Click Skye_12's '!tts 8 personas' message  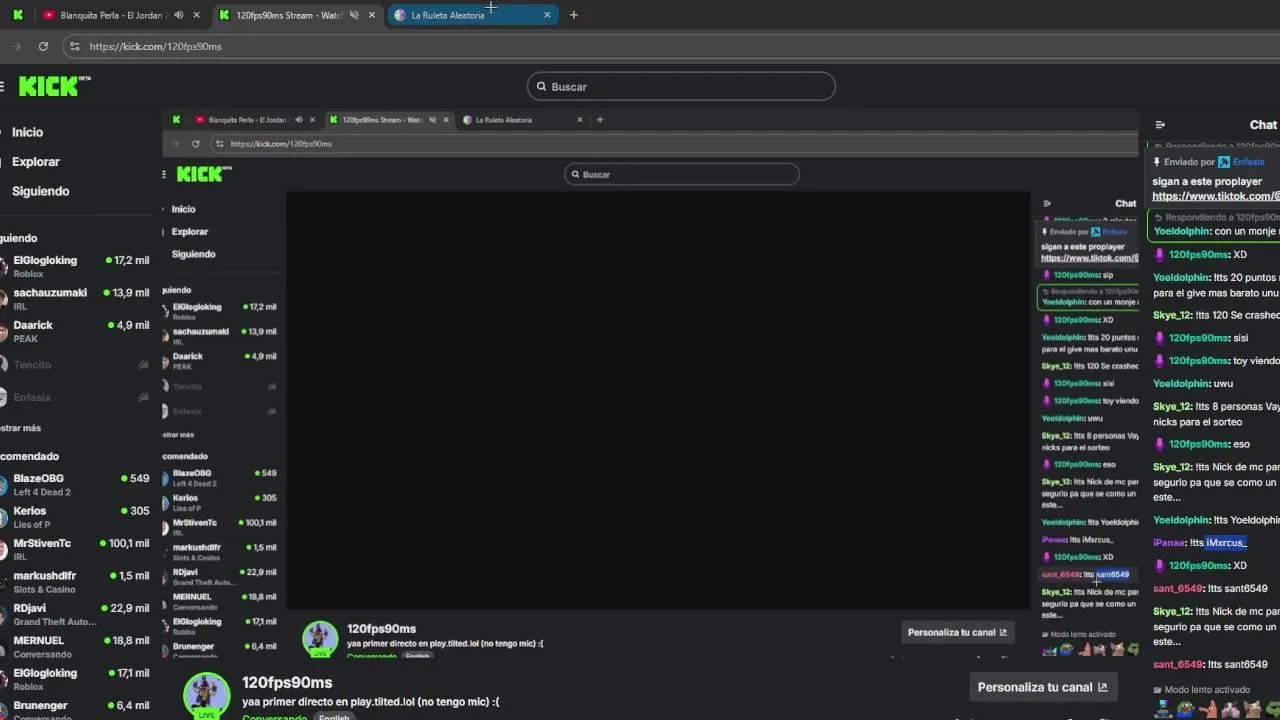click(1216, 414)
